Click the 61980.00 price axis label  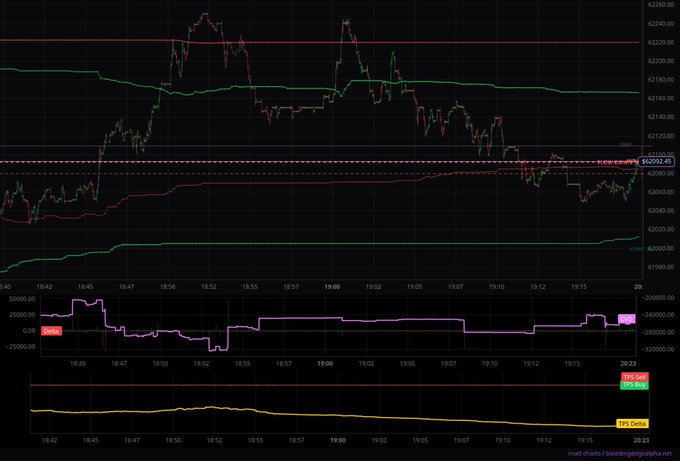(660, 267)
